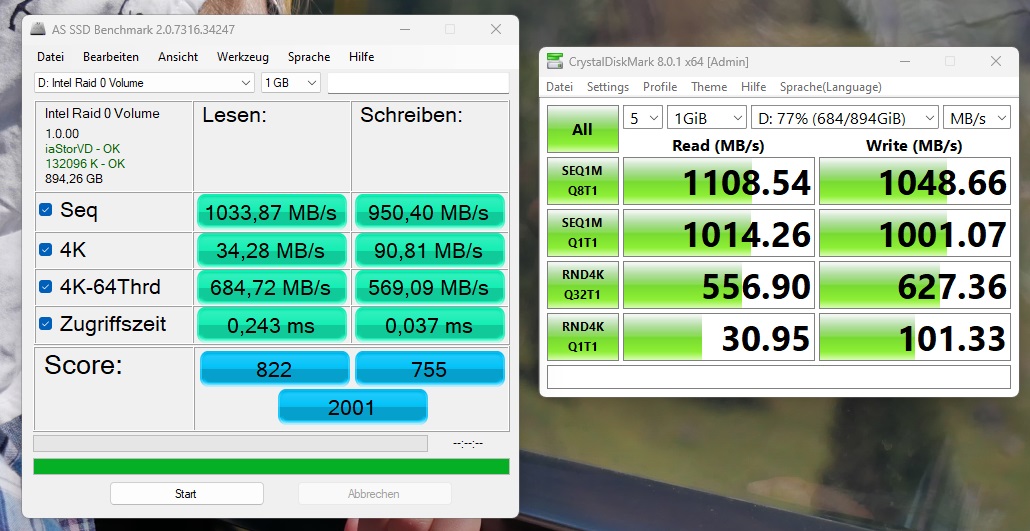
Task: Toggle the Seq test checkbox
Action: pos(45,210)
